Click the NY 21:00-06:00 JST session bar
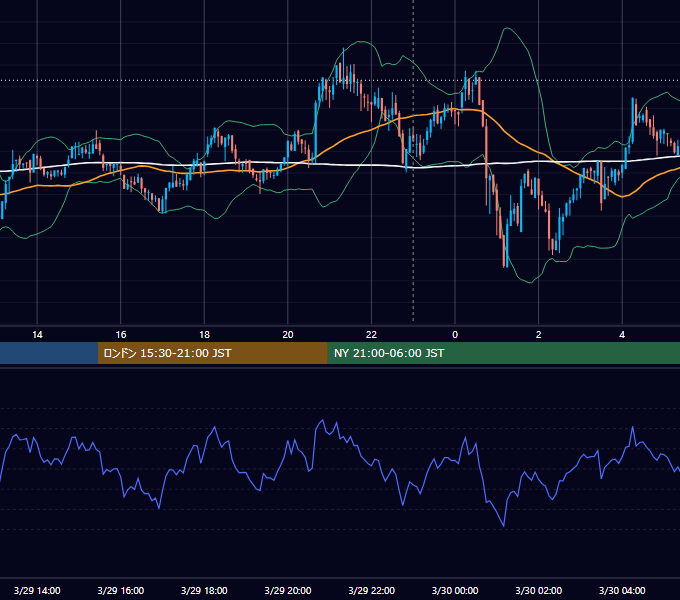The width and height of the screenshot is (680, 600). click(503, 353)
